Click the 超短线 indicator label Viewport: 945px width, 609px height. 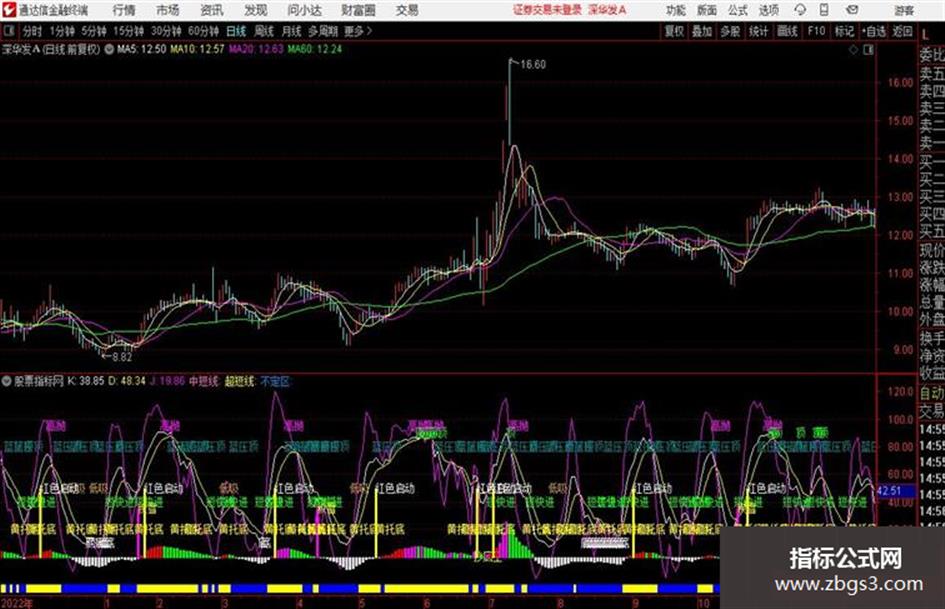tap(239, 381)
